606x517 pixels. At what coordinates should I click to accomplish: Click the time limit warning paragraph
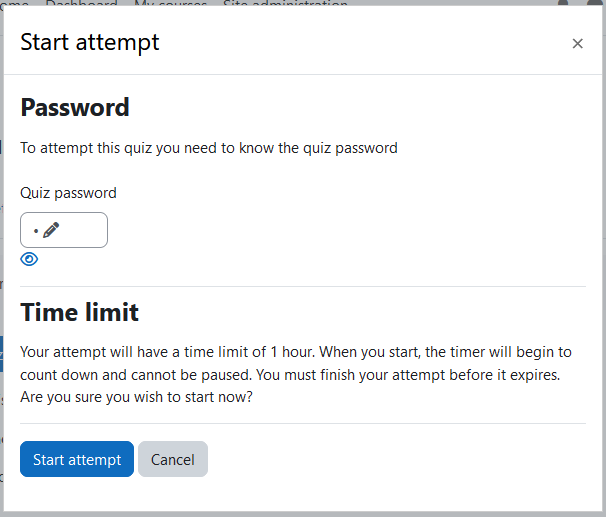pos(296,374)
